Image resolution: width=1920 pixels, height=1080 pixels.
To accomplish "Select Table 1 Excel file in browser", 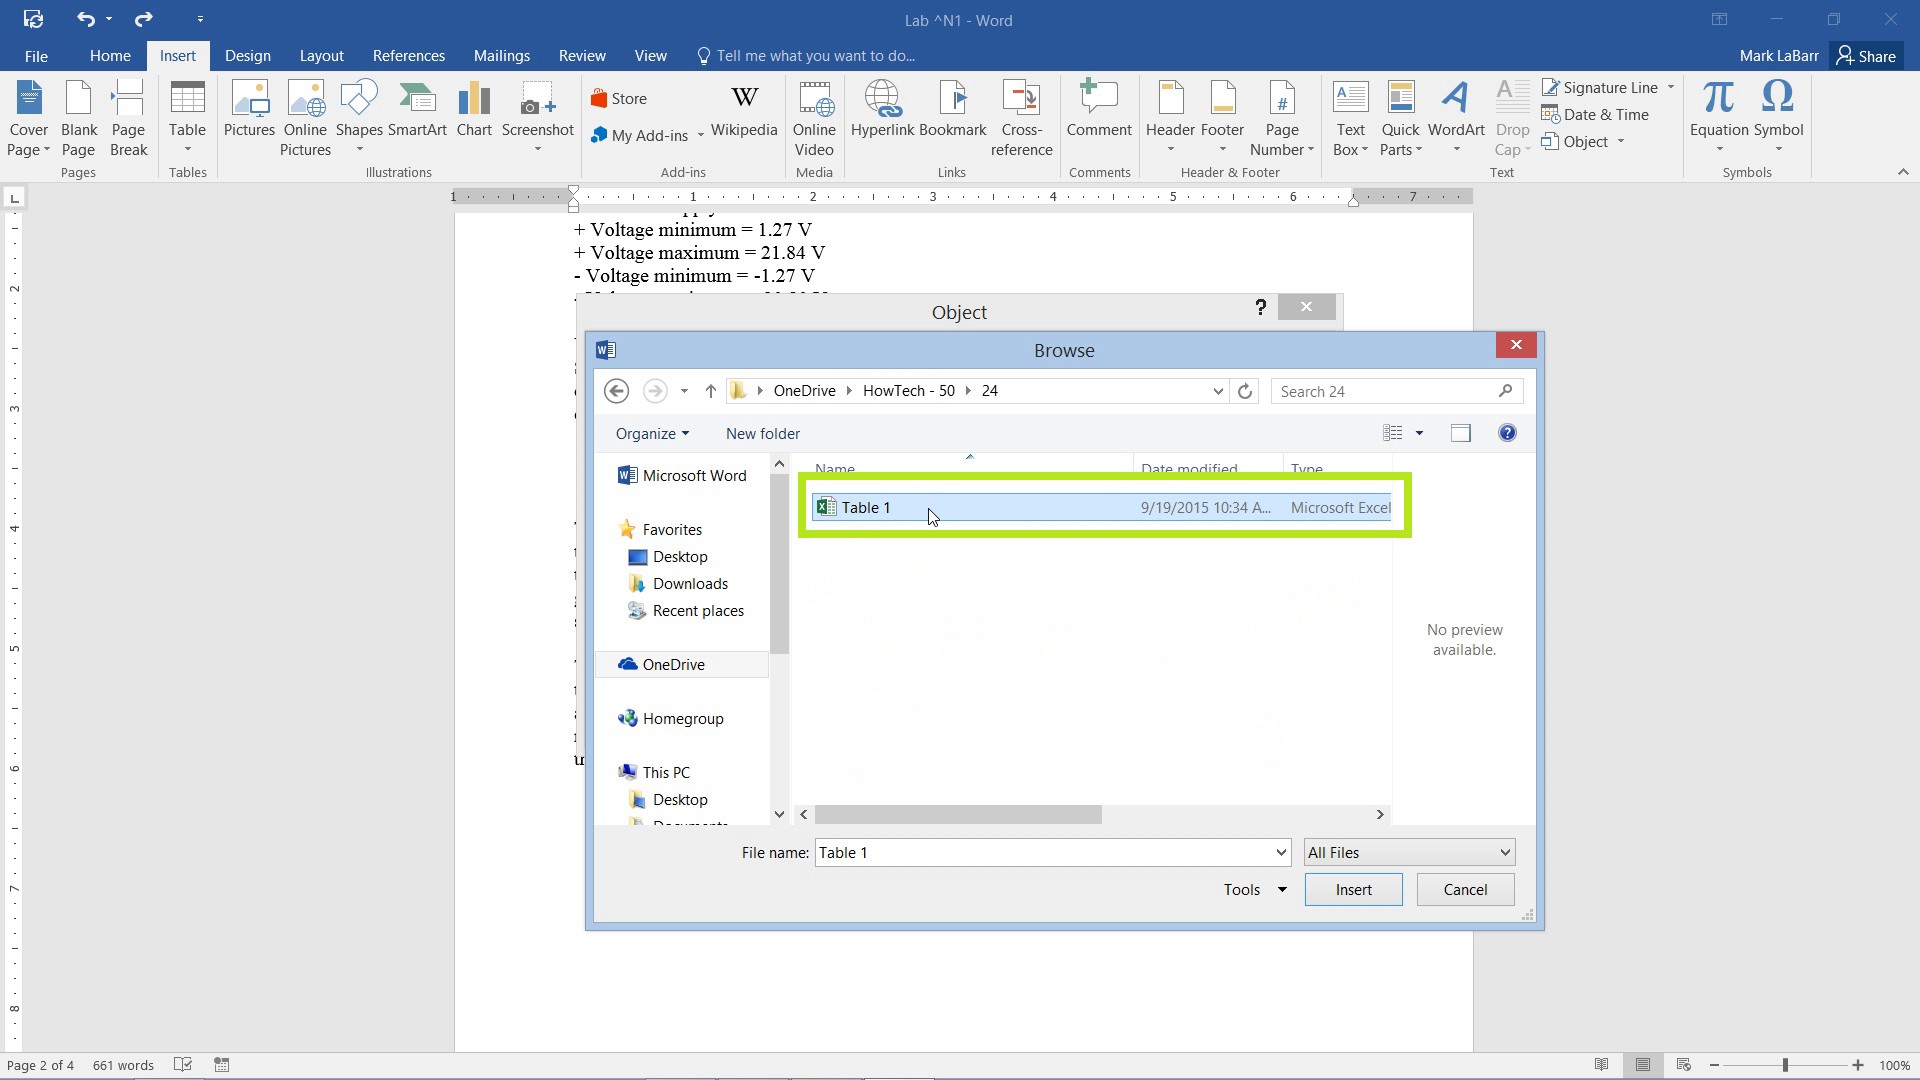I will pos(865,506).
